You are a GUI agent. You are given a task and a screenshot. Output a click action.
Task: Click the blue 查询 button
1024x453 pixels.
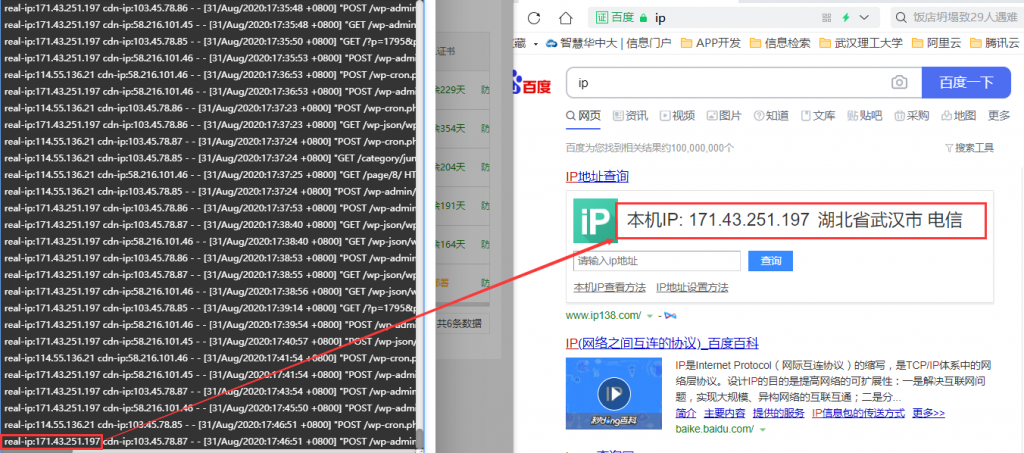(x=770, y=261)
